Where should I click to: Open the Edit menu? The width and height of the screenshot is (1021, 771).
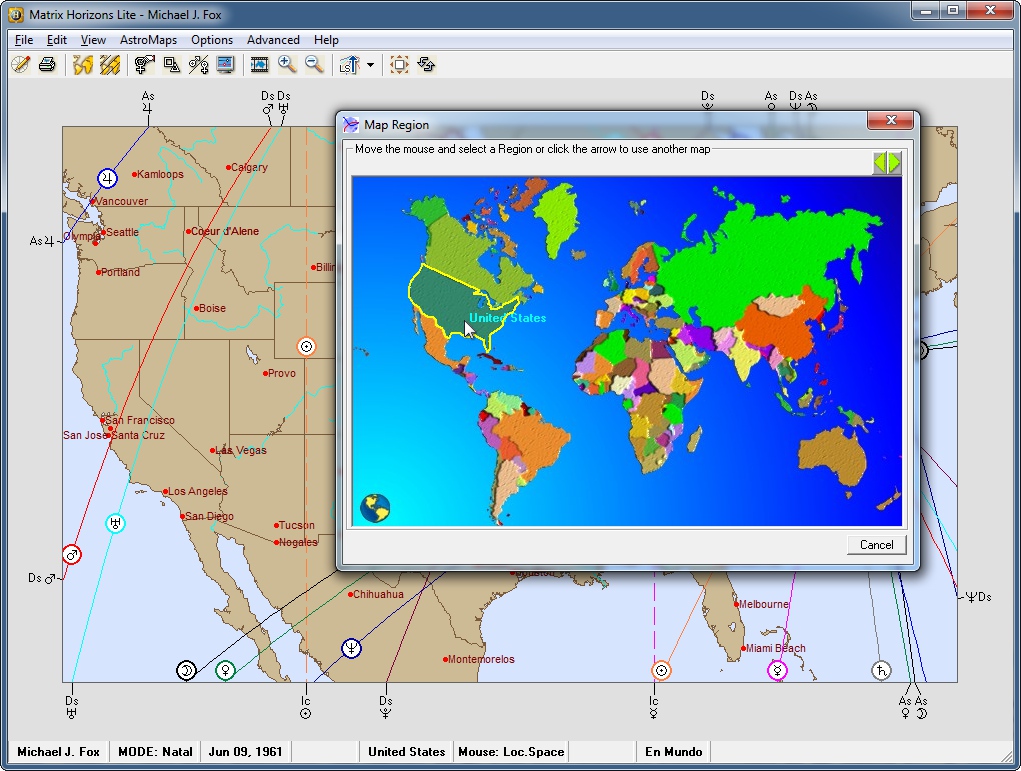[x=57, y=40]
